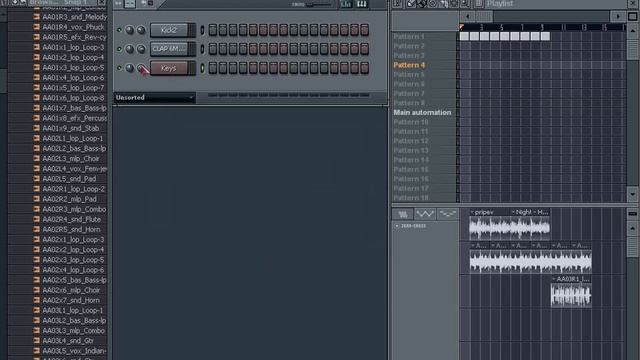Viewport: 640px width, 360px height.
Task: Activate the fifth step of CLAP row
Action: (x=253, y=49)
